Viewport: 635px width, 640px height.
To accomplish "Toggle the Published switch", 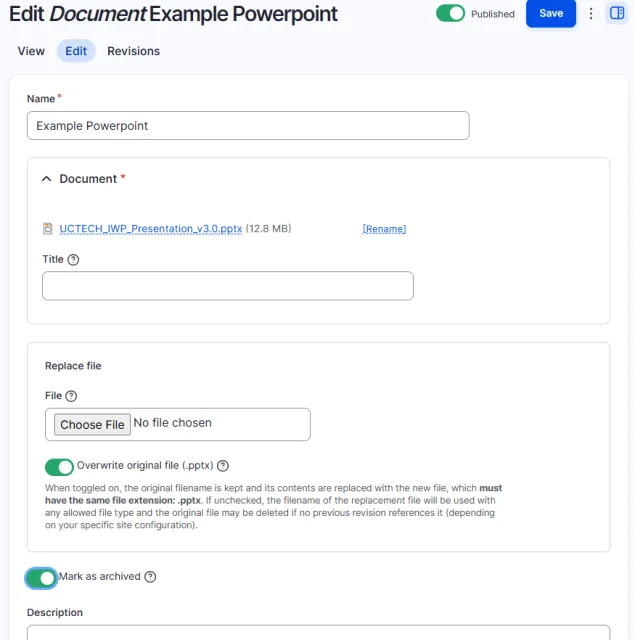I will (x=450, y=13).
